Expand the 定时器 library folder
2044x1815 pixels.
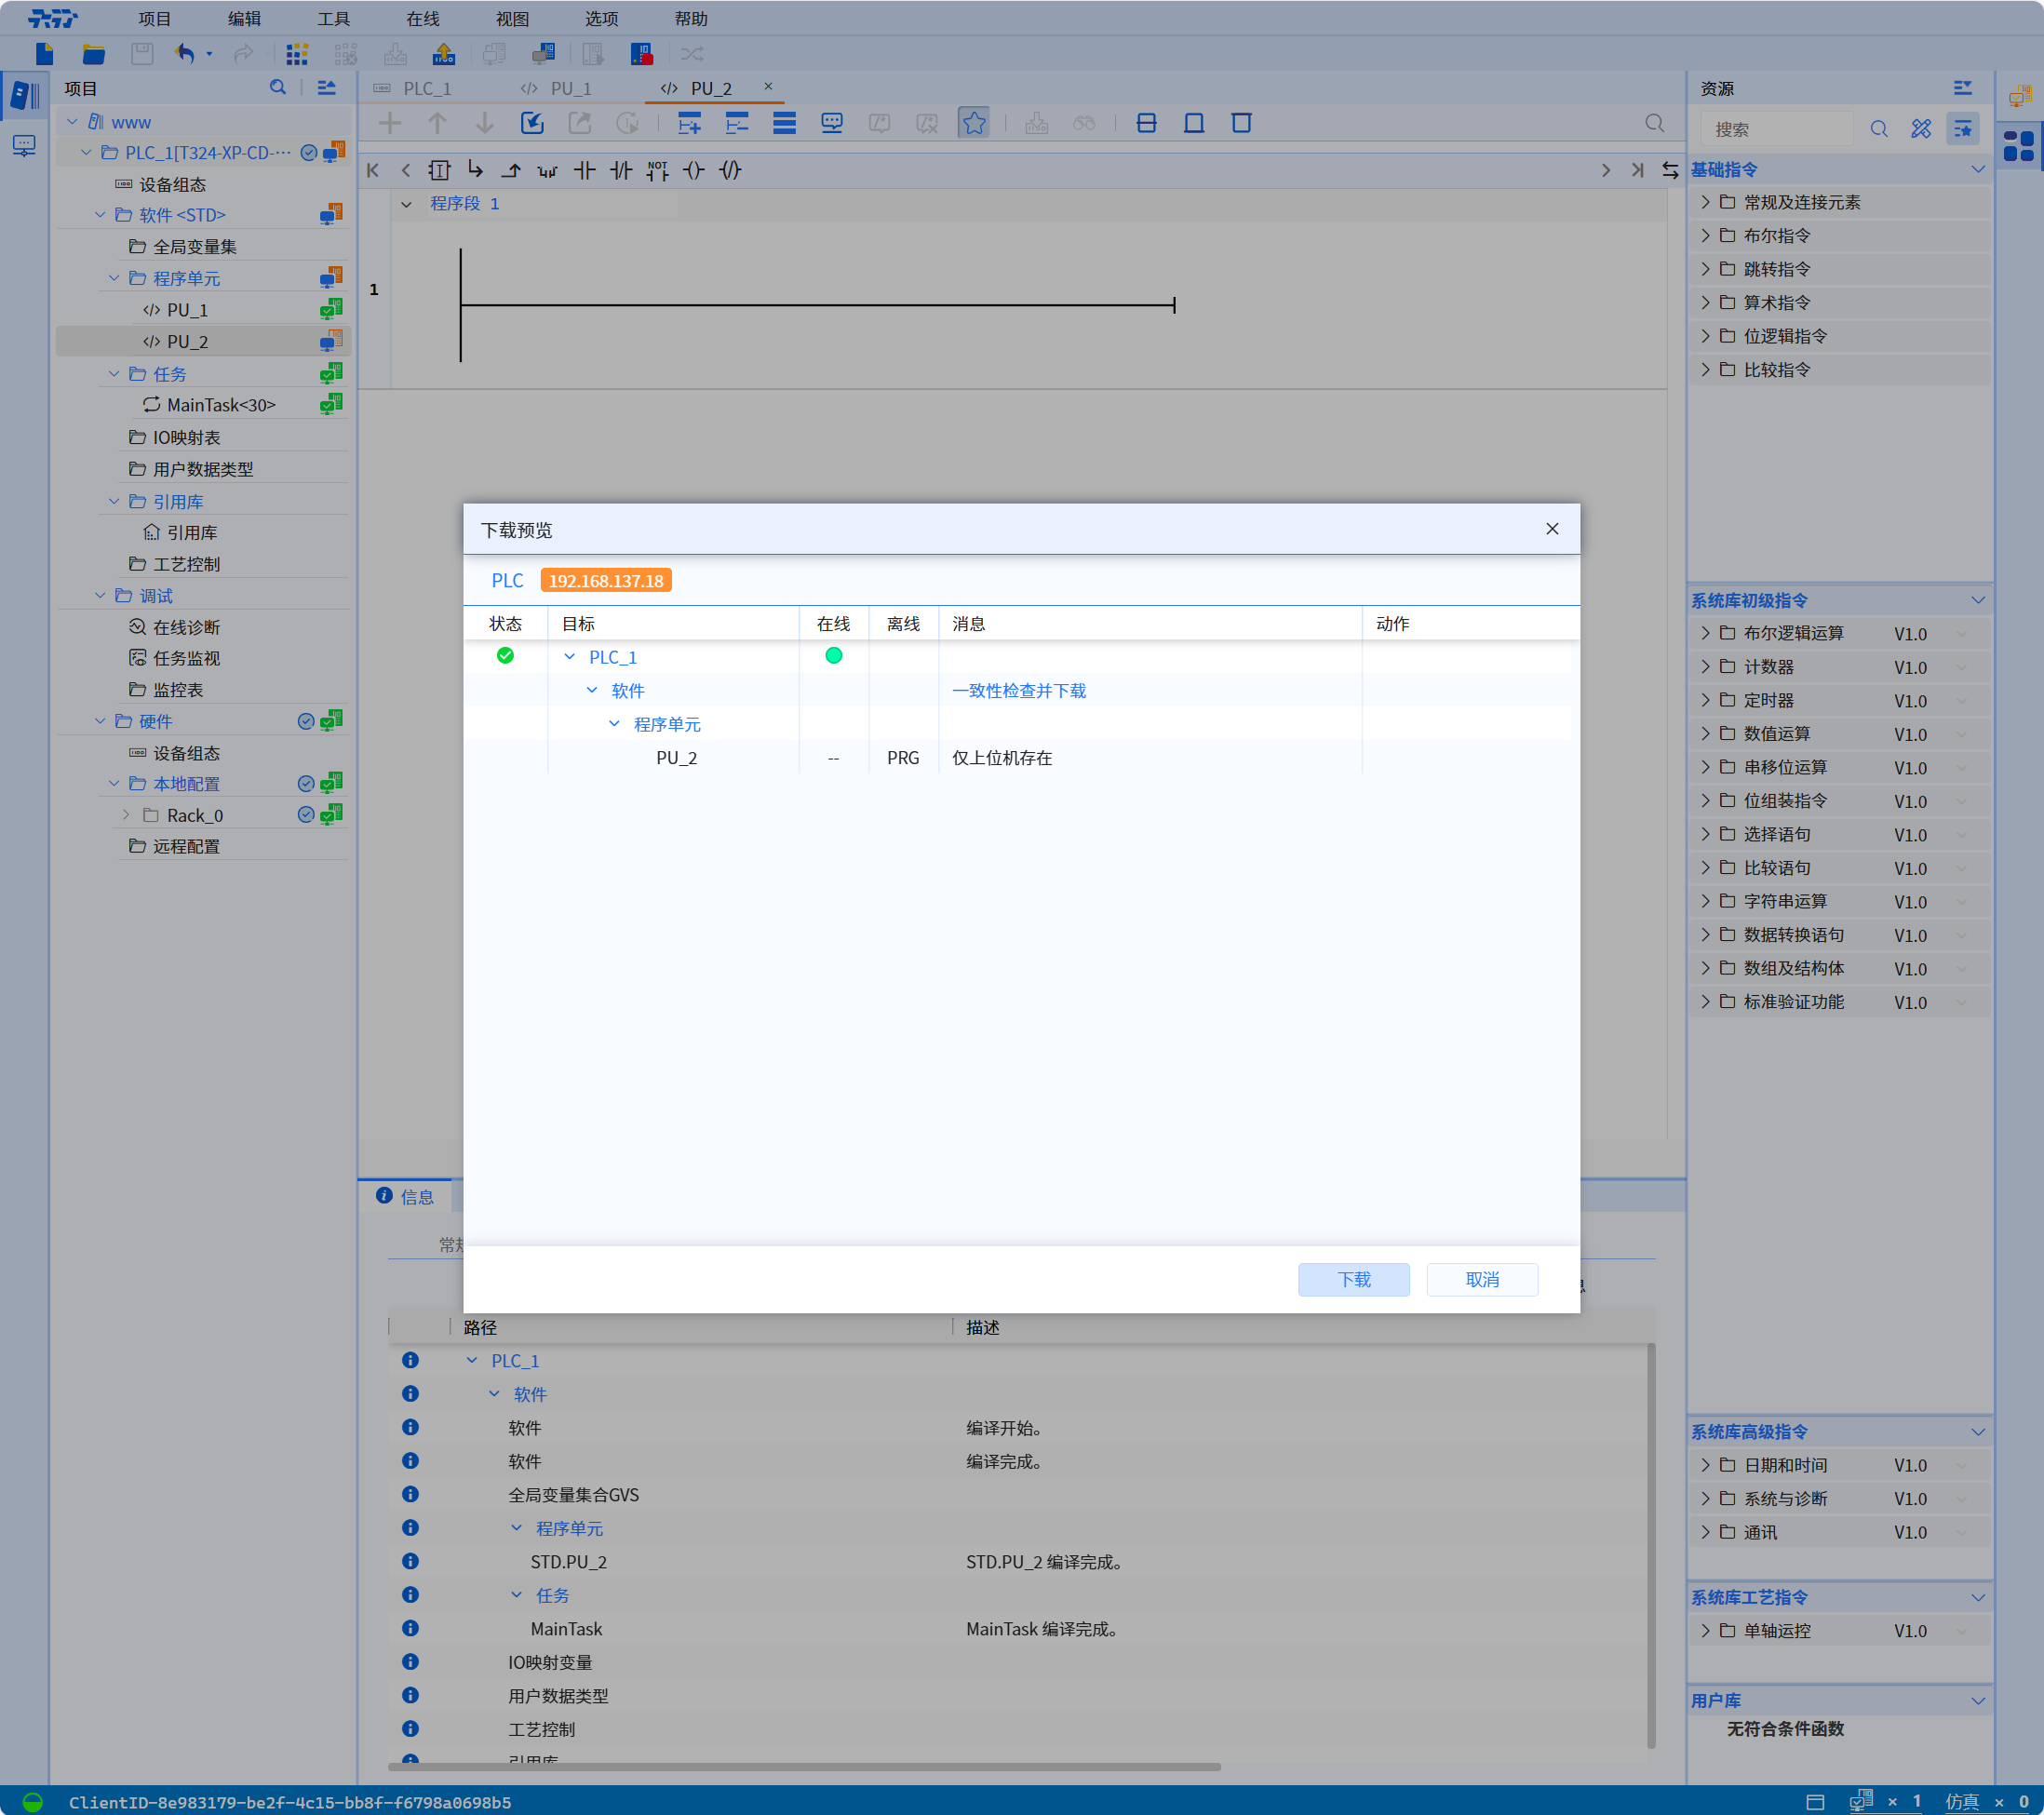1706,700
